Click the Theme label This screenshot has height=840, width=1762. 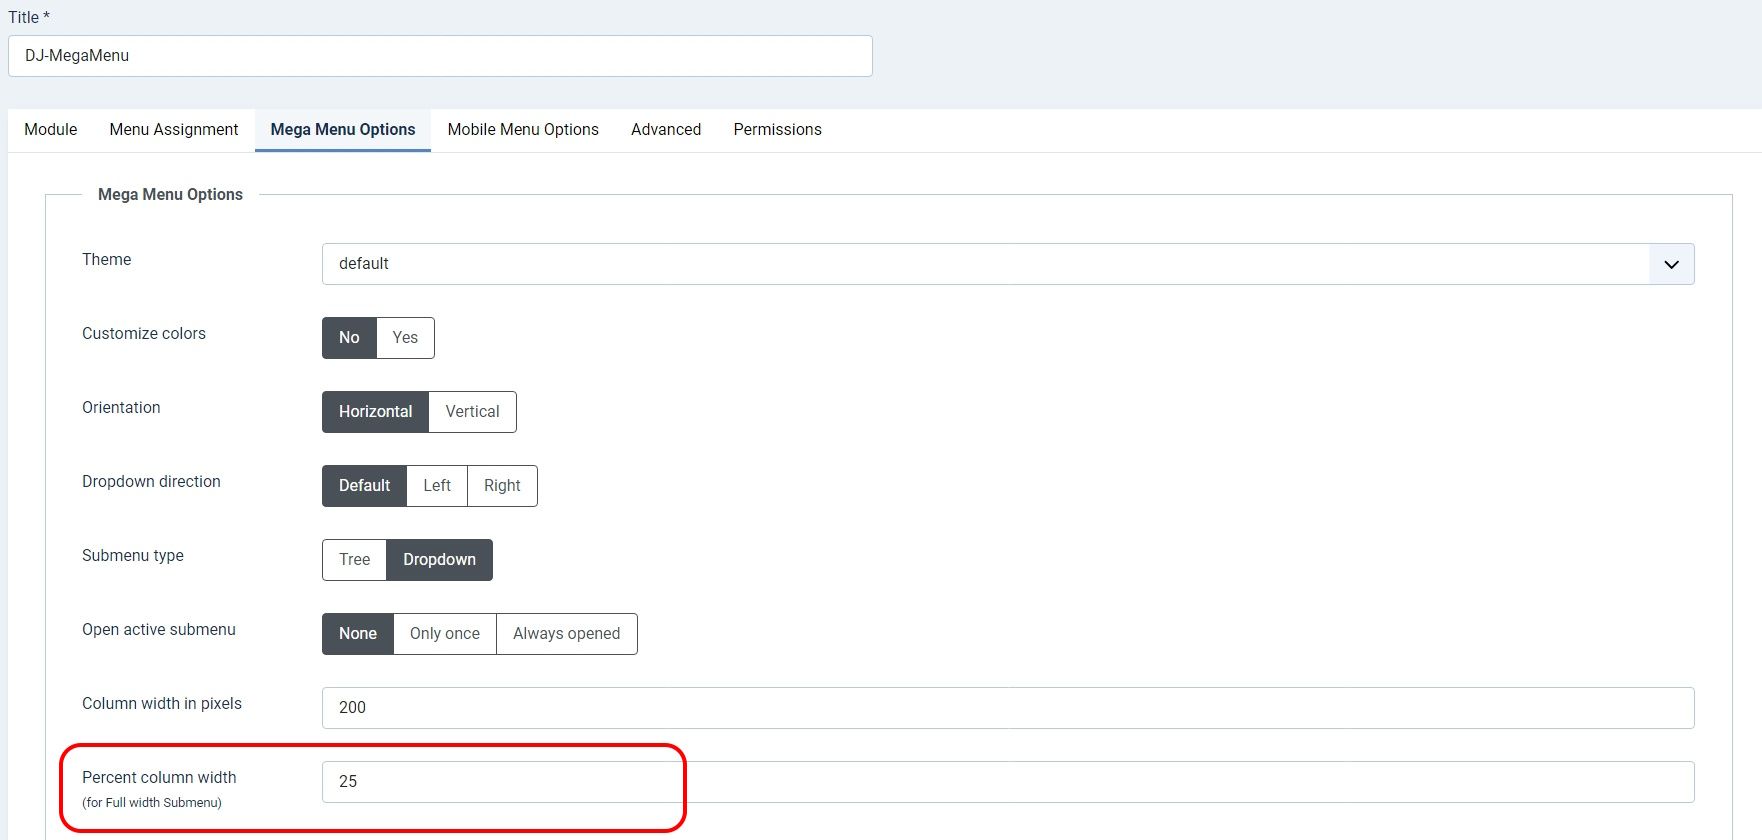[106, 260]
